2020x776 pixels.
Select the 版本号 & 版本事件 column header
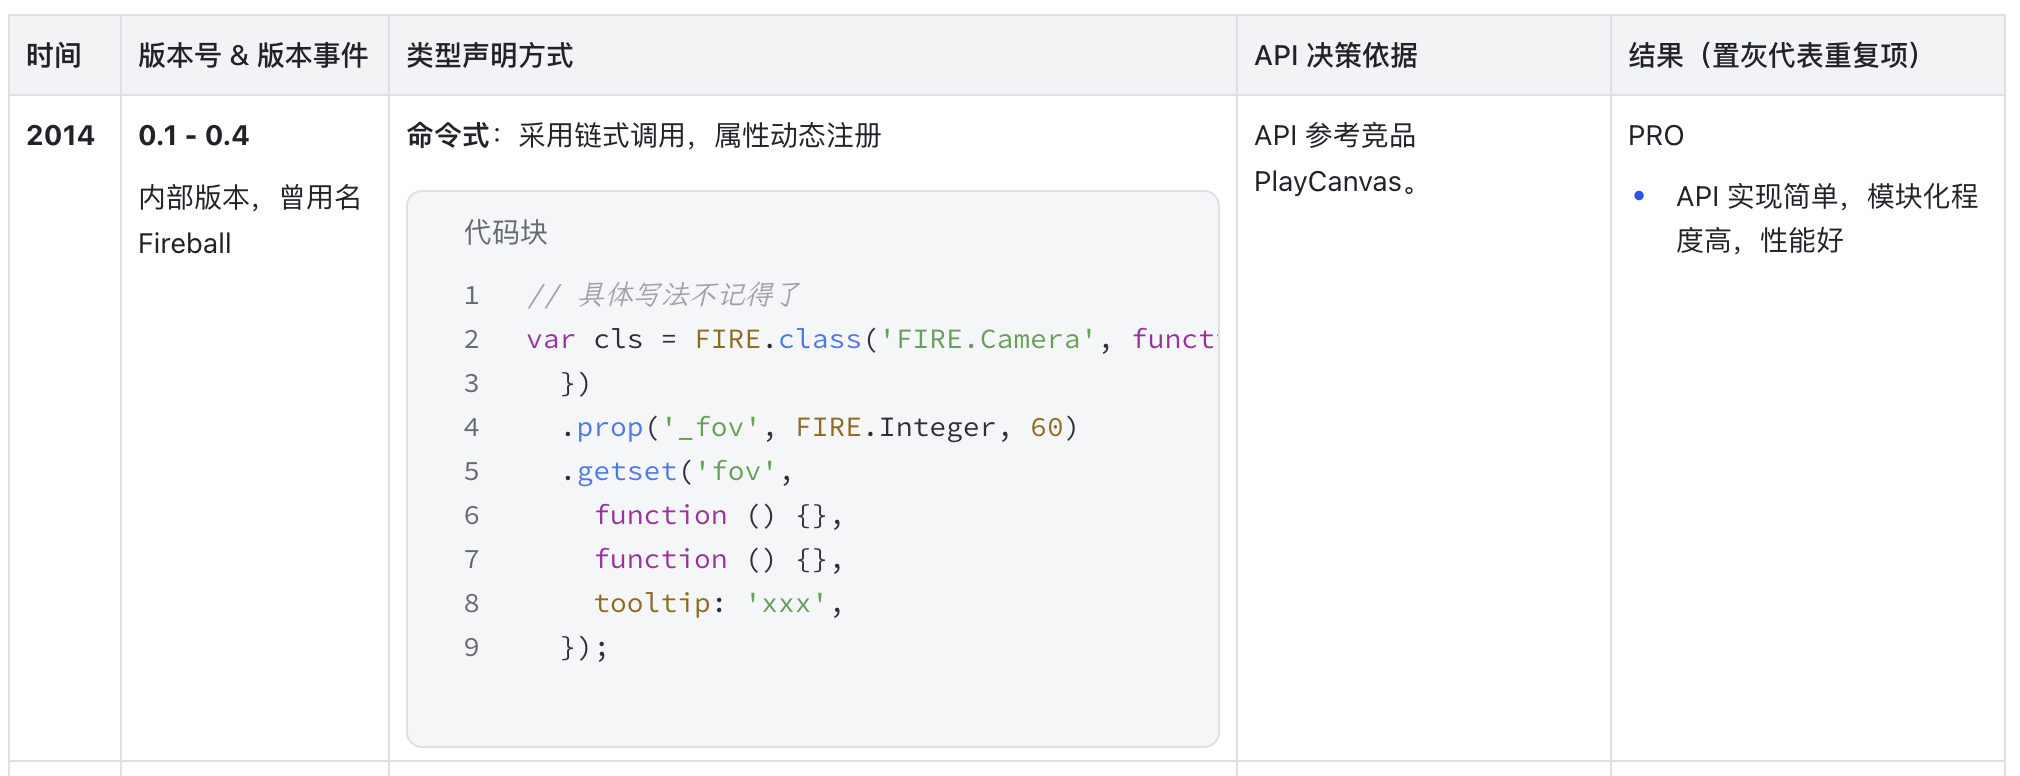click(253, 56)
